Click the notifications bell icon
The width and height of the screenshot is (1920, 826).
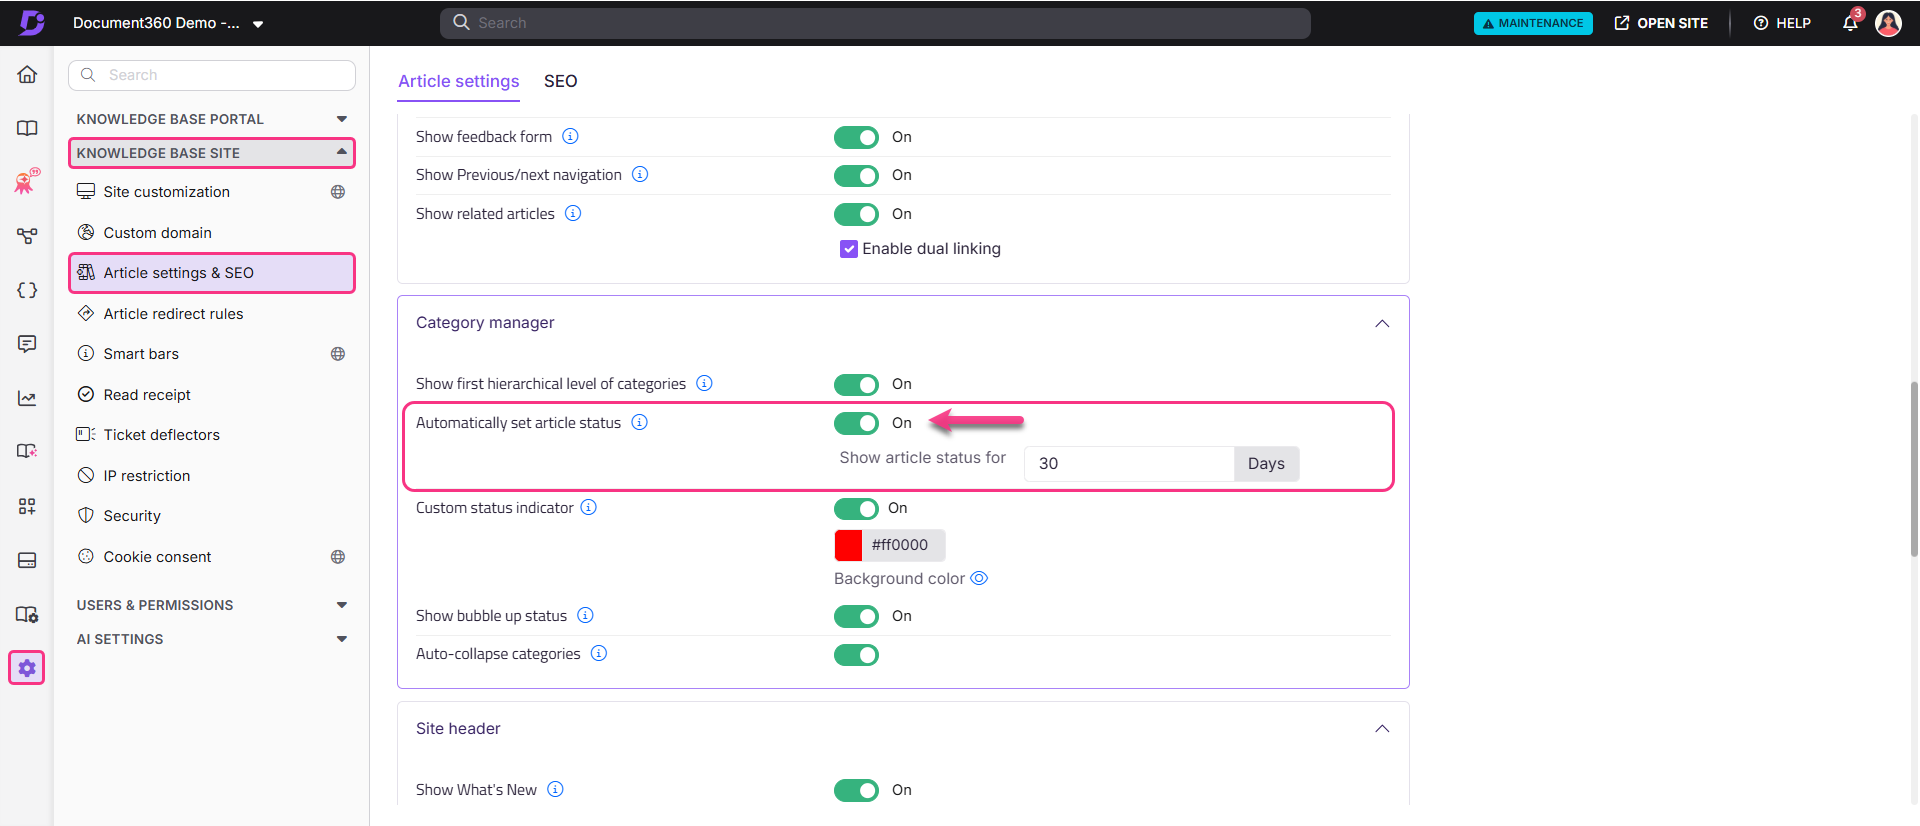(1850, 22)
